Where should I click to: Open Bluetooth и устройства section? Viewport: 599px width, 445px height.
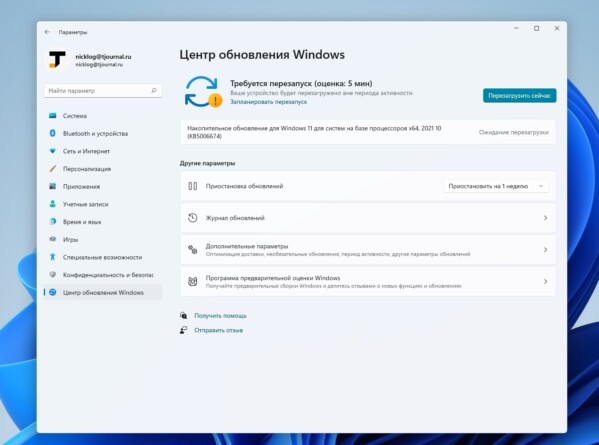pyautogui.click(x=103, y=133)
